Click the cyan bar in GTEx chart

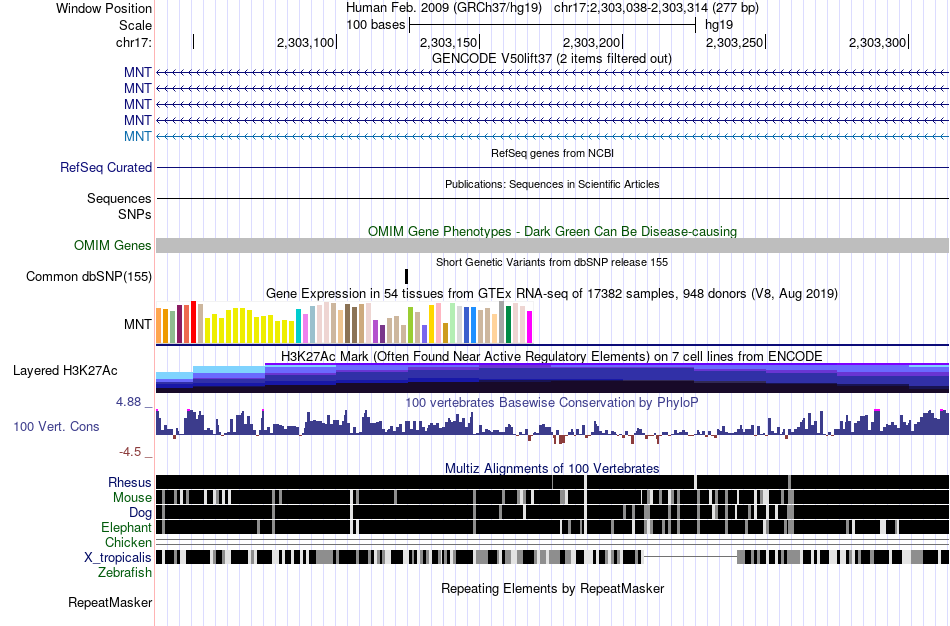(298, 326)
